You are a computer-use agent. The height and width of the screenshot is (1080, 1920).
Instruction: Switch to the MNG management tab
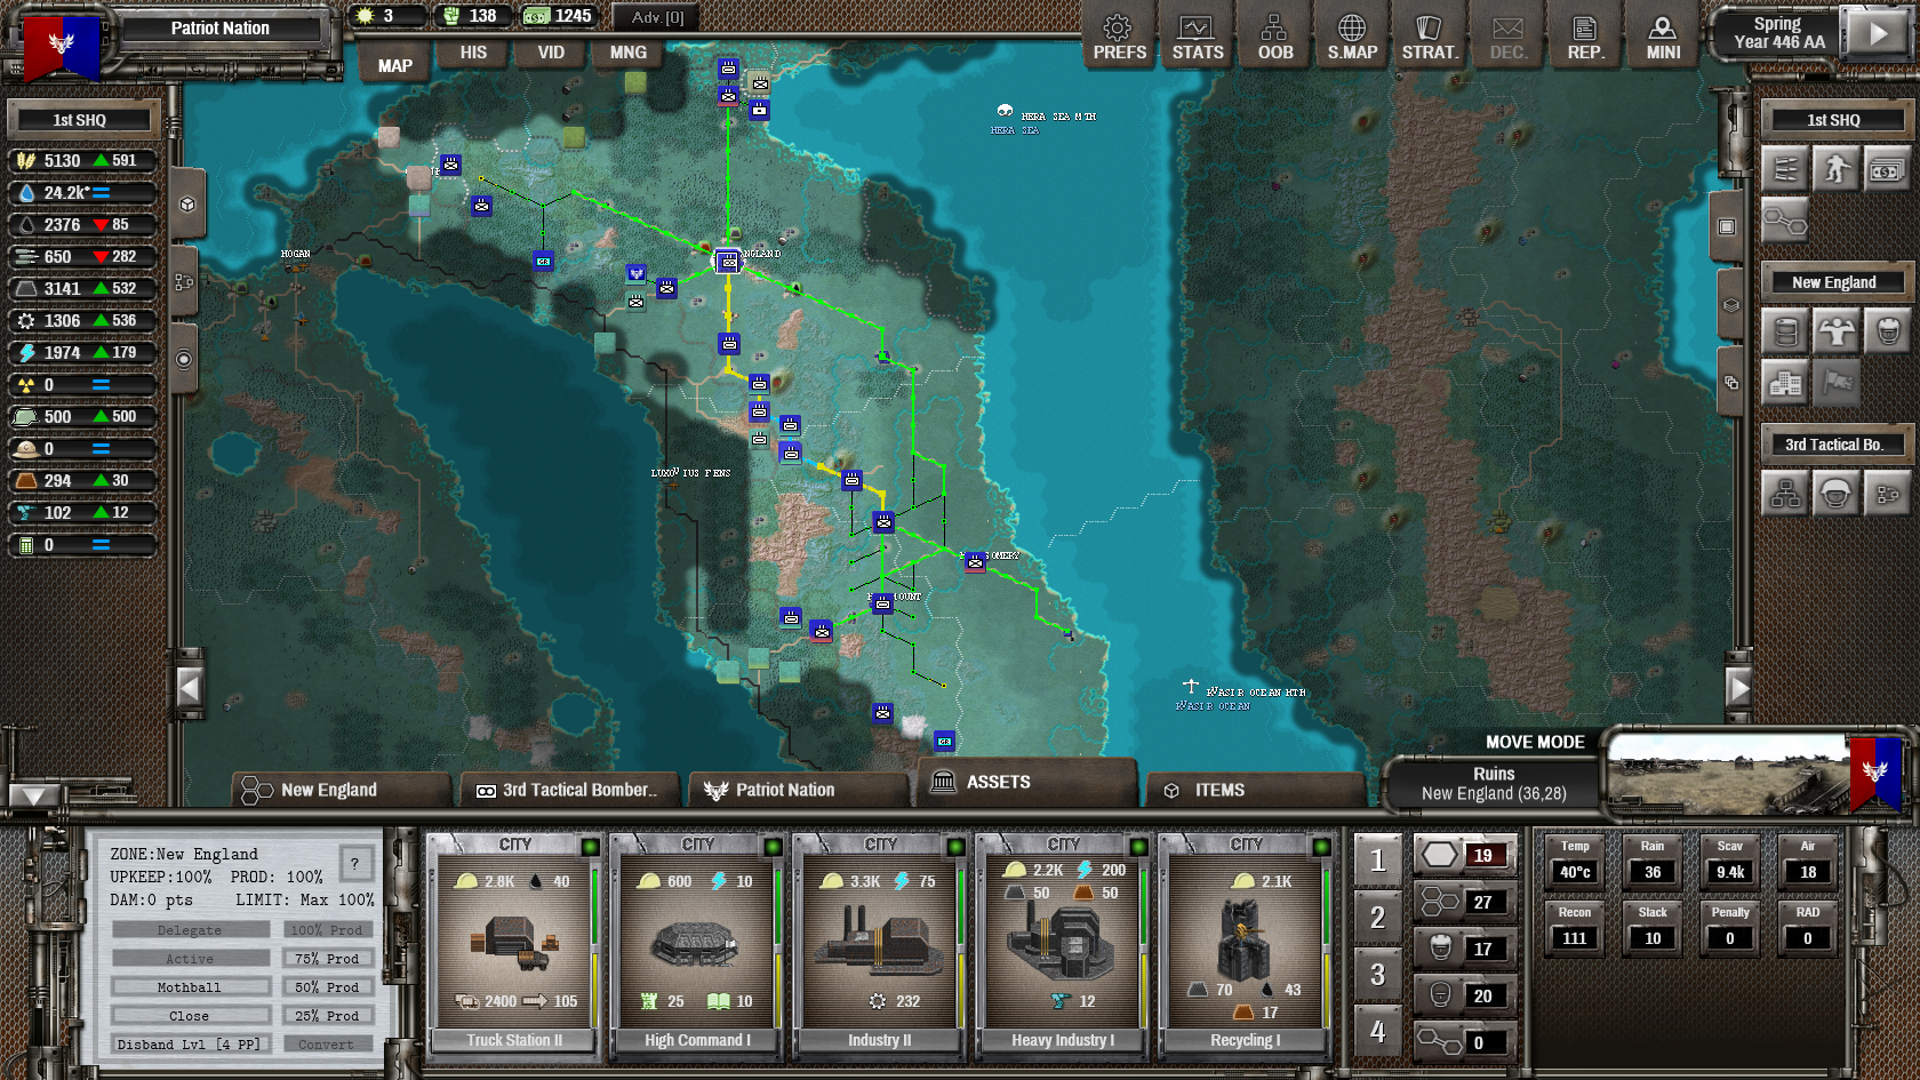click(x=628, y=52)
